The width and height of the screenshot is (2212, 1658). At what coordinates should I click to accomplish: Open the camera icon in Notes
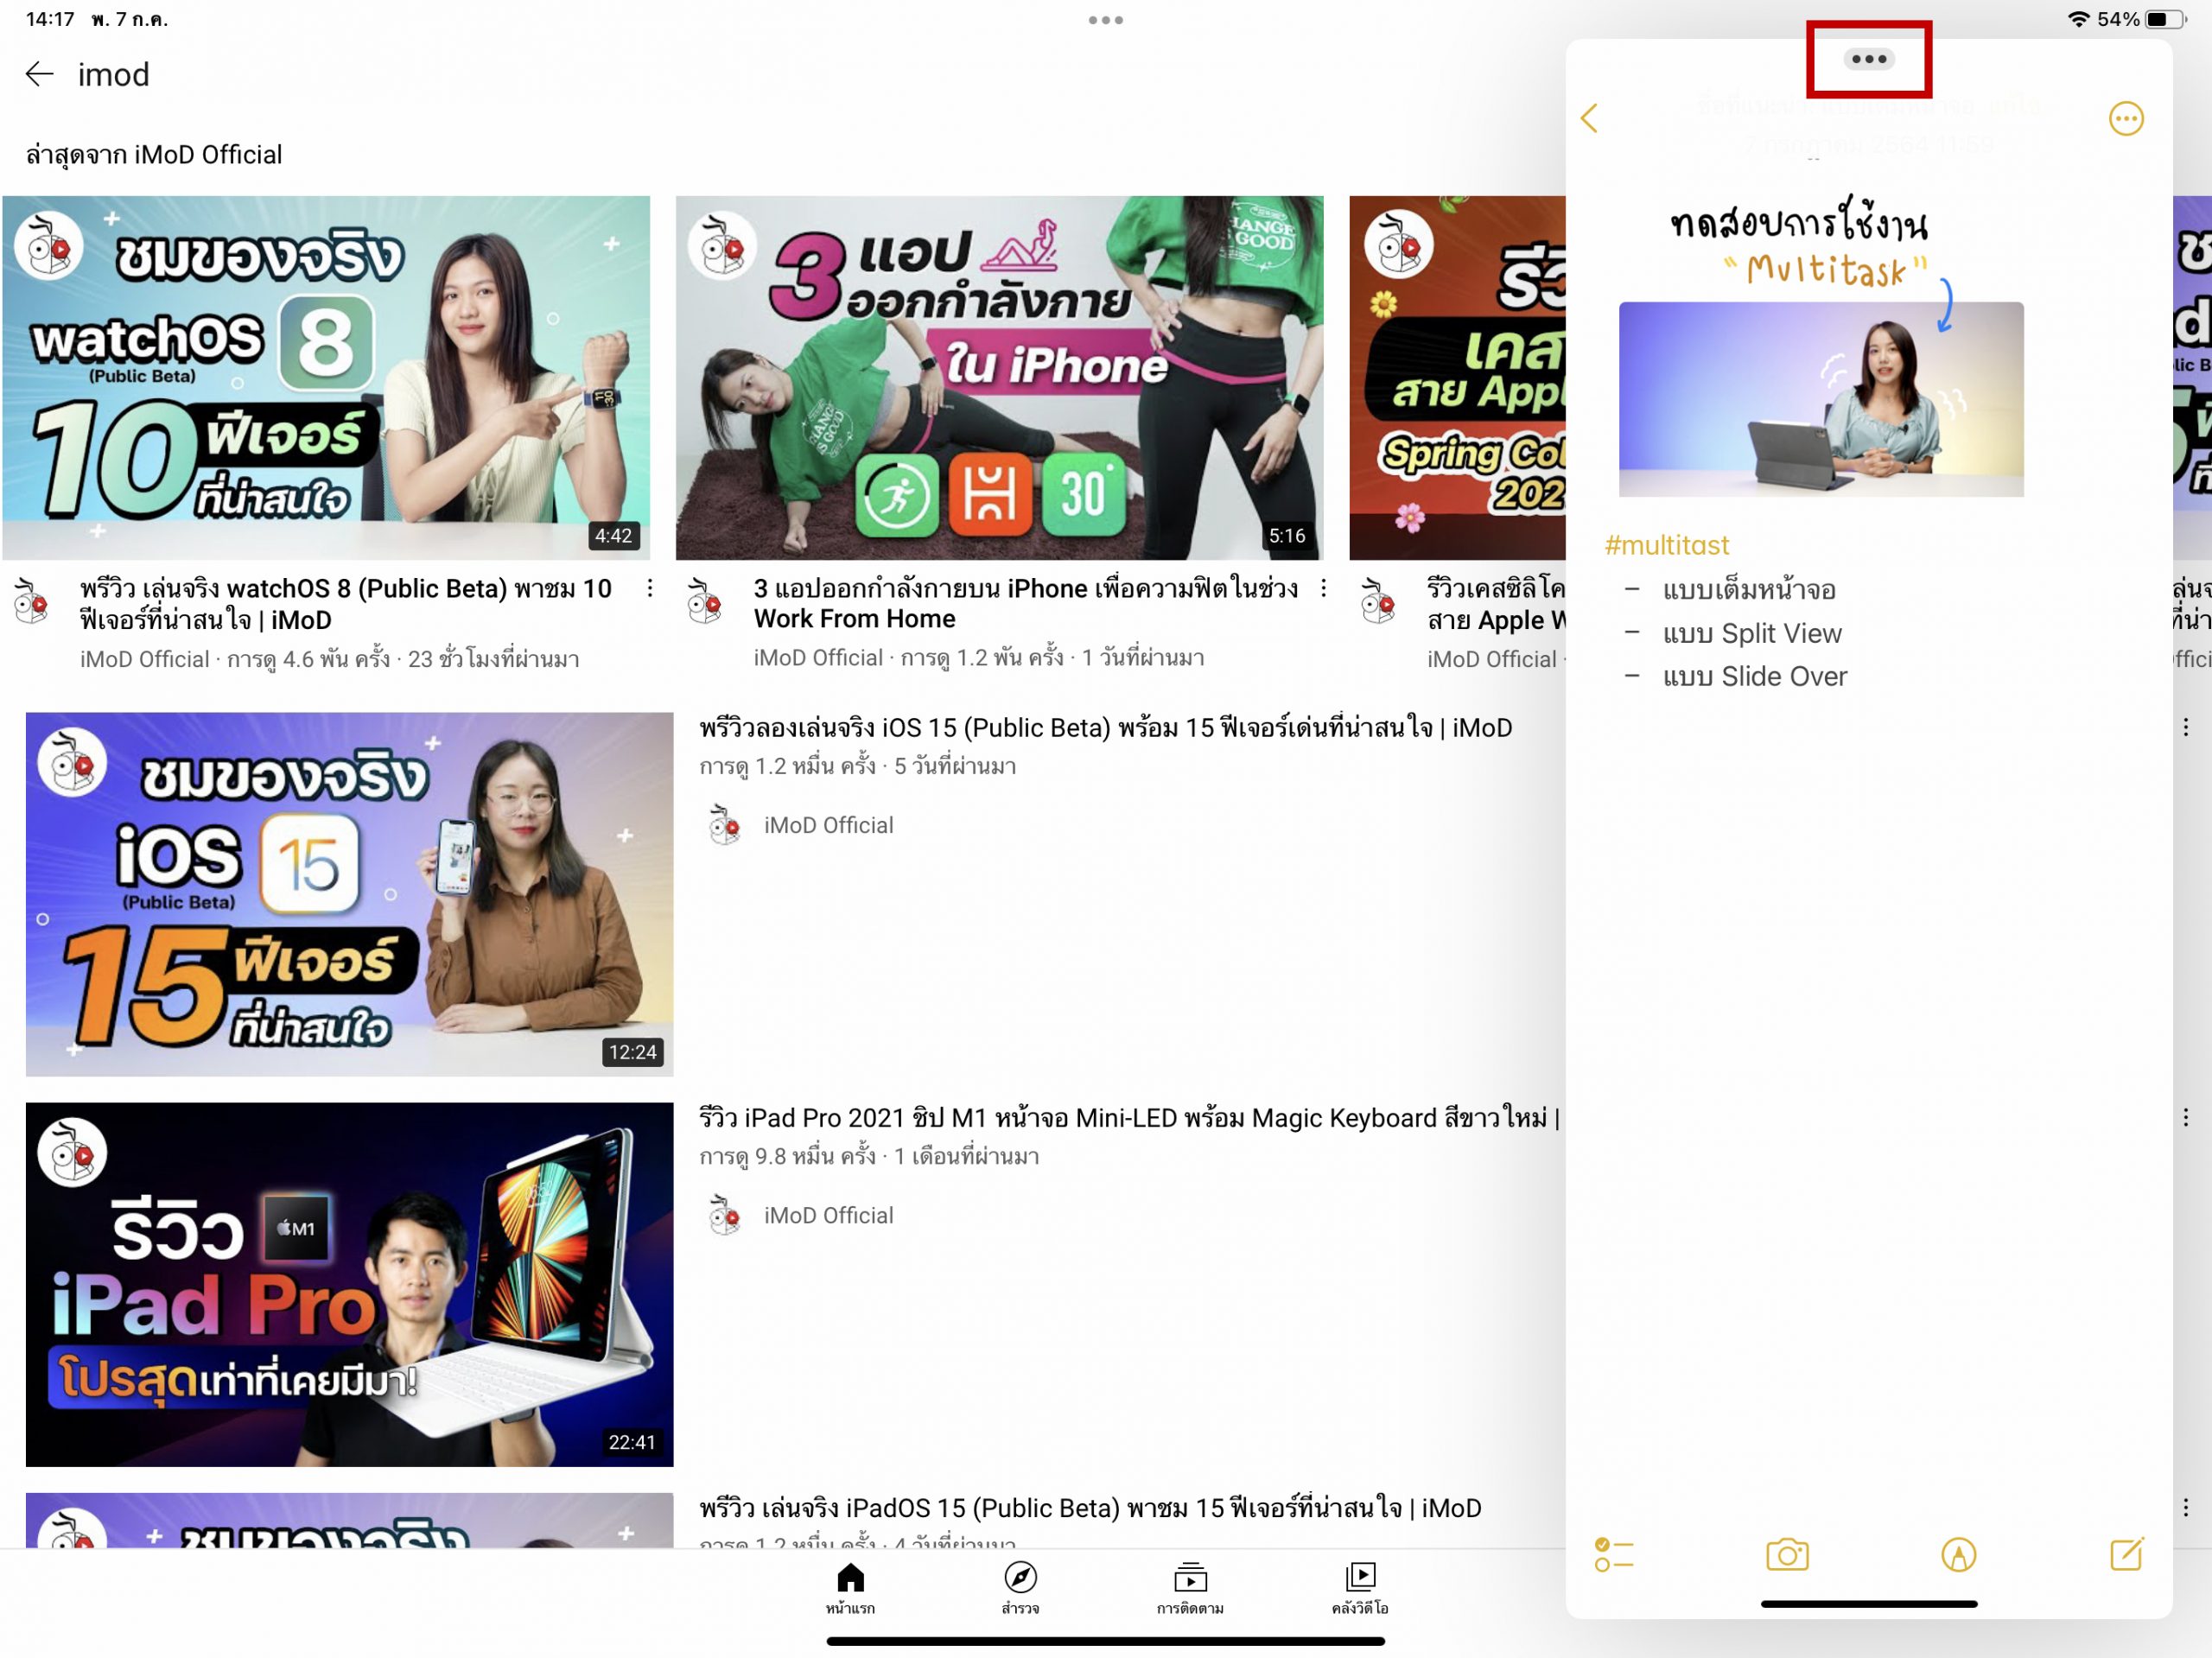pyautogui.click(x=1786, y=1555)
